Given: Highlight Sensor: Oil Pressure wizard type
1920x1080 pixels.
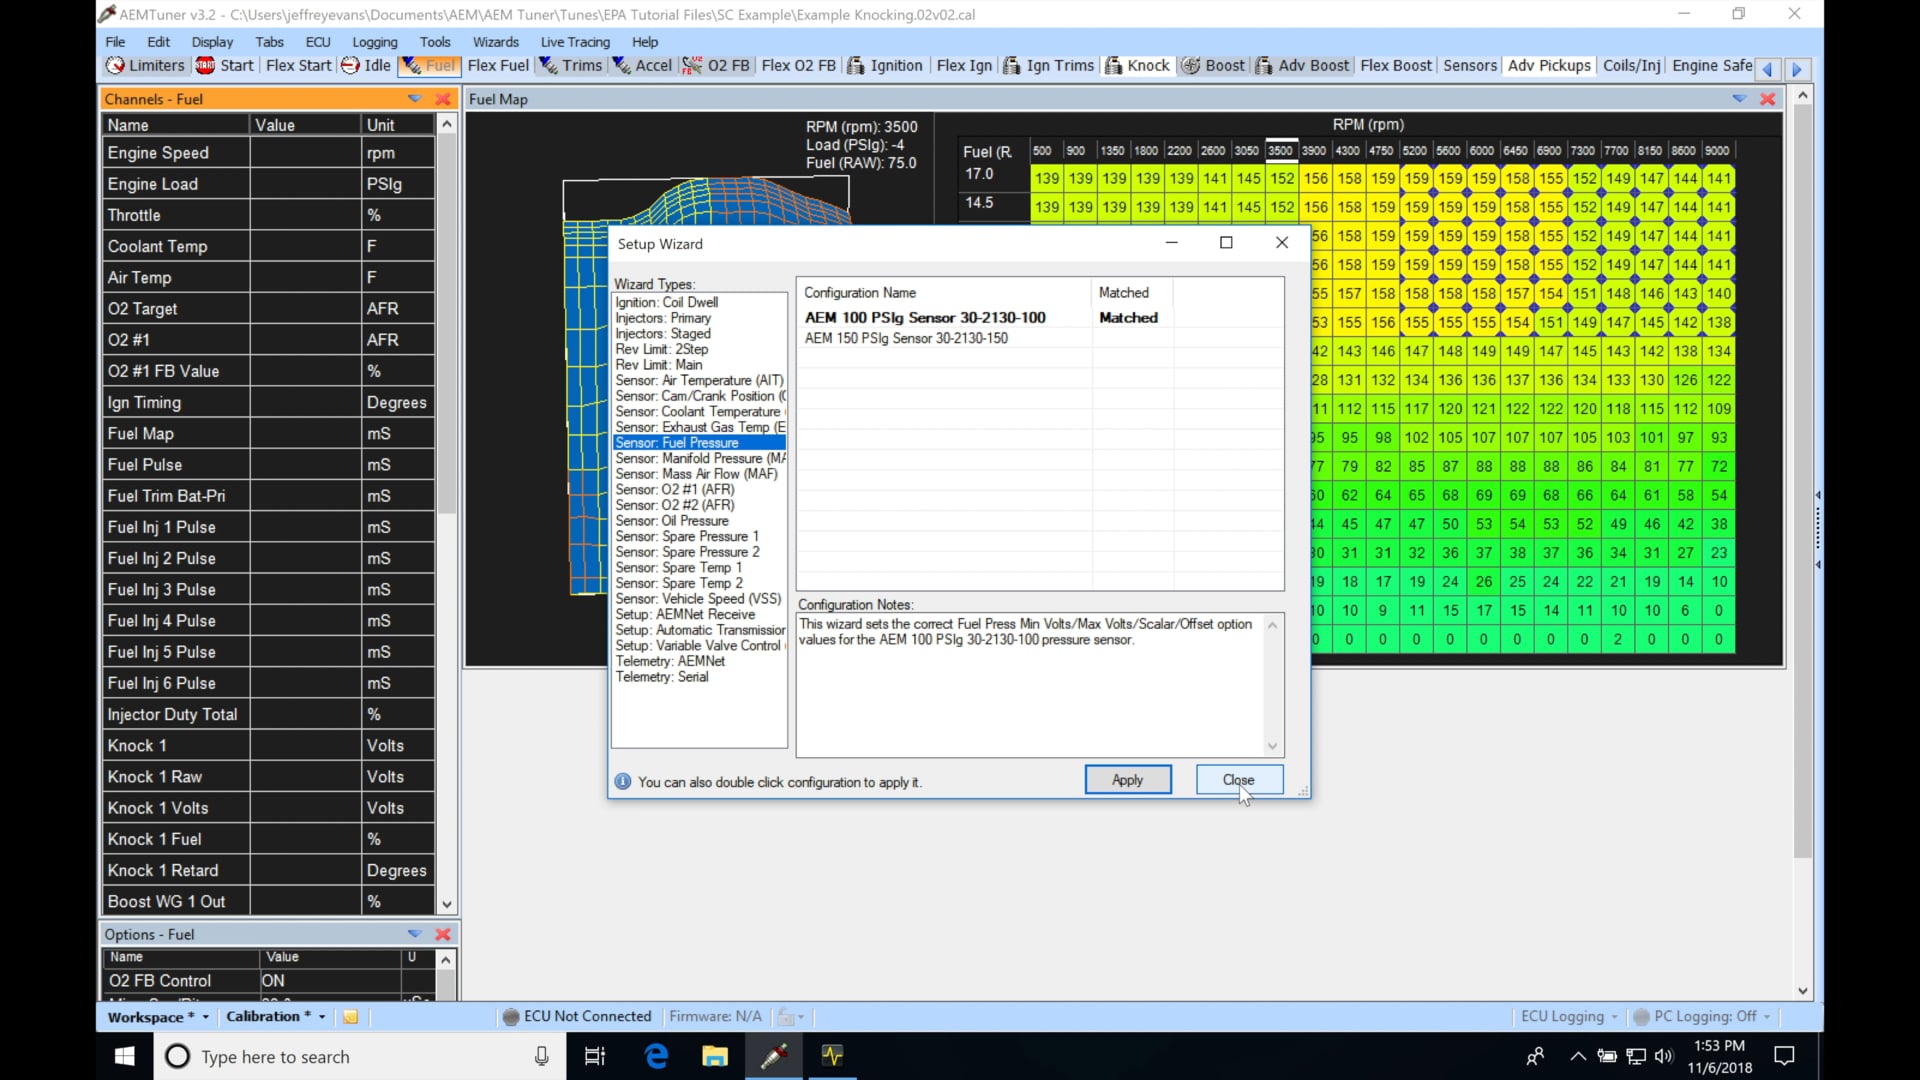Looking at the screenshot, I should 671,520.
